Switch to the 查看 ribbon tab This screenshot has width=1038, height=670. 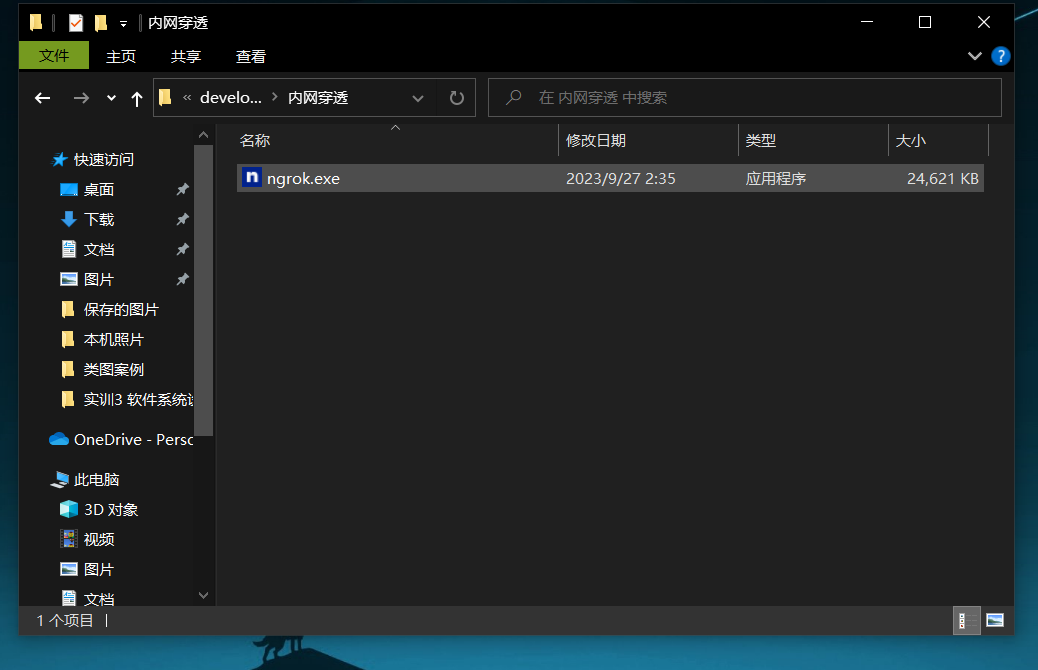[x=250, y=56]
